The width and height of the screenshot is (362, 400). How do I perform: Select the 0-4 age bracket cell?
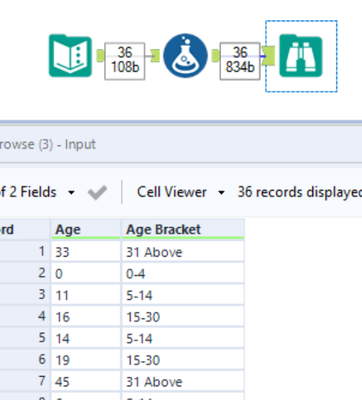tap(183, 274)
